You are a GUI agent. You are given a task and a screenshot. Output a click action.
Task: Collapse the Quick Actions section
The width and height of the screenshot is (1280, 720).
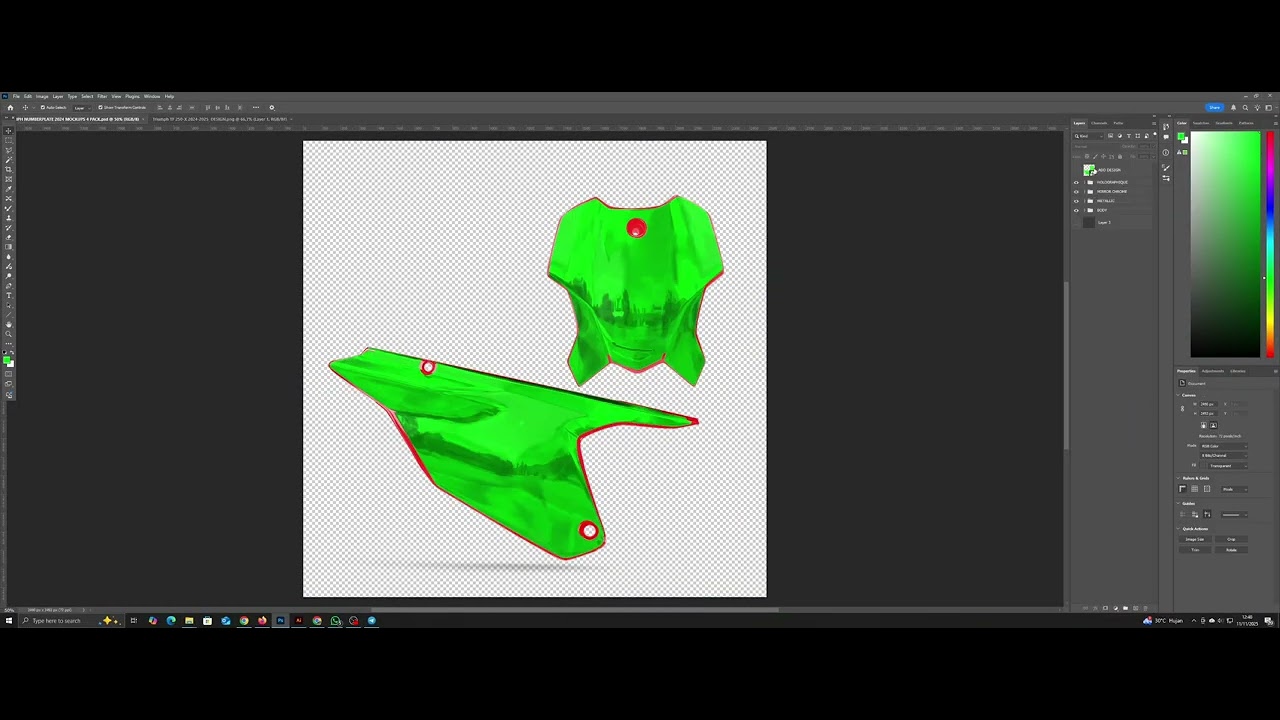pos(1177,529)
